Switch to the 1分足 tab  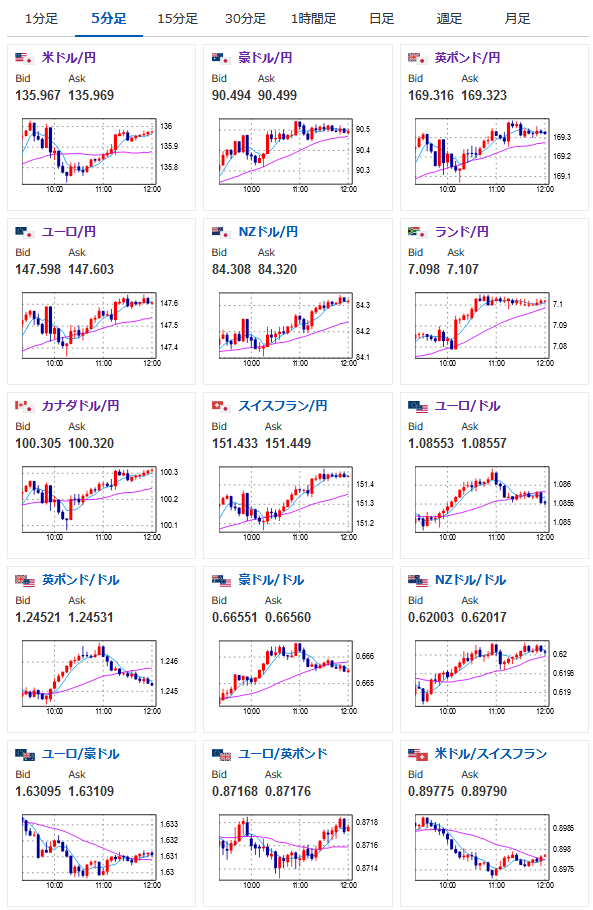point(41,19)
